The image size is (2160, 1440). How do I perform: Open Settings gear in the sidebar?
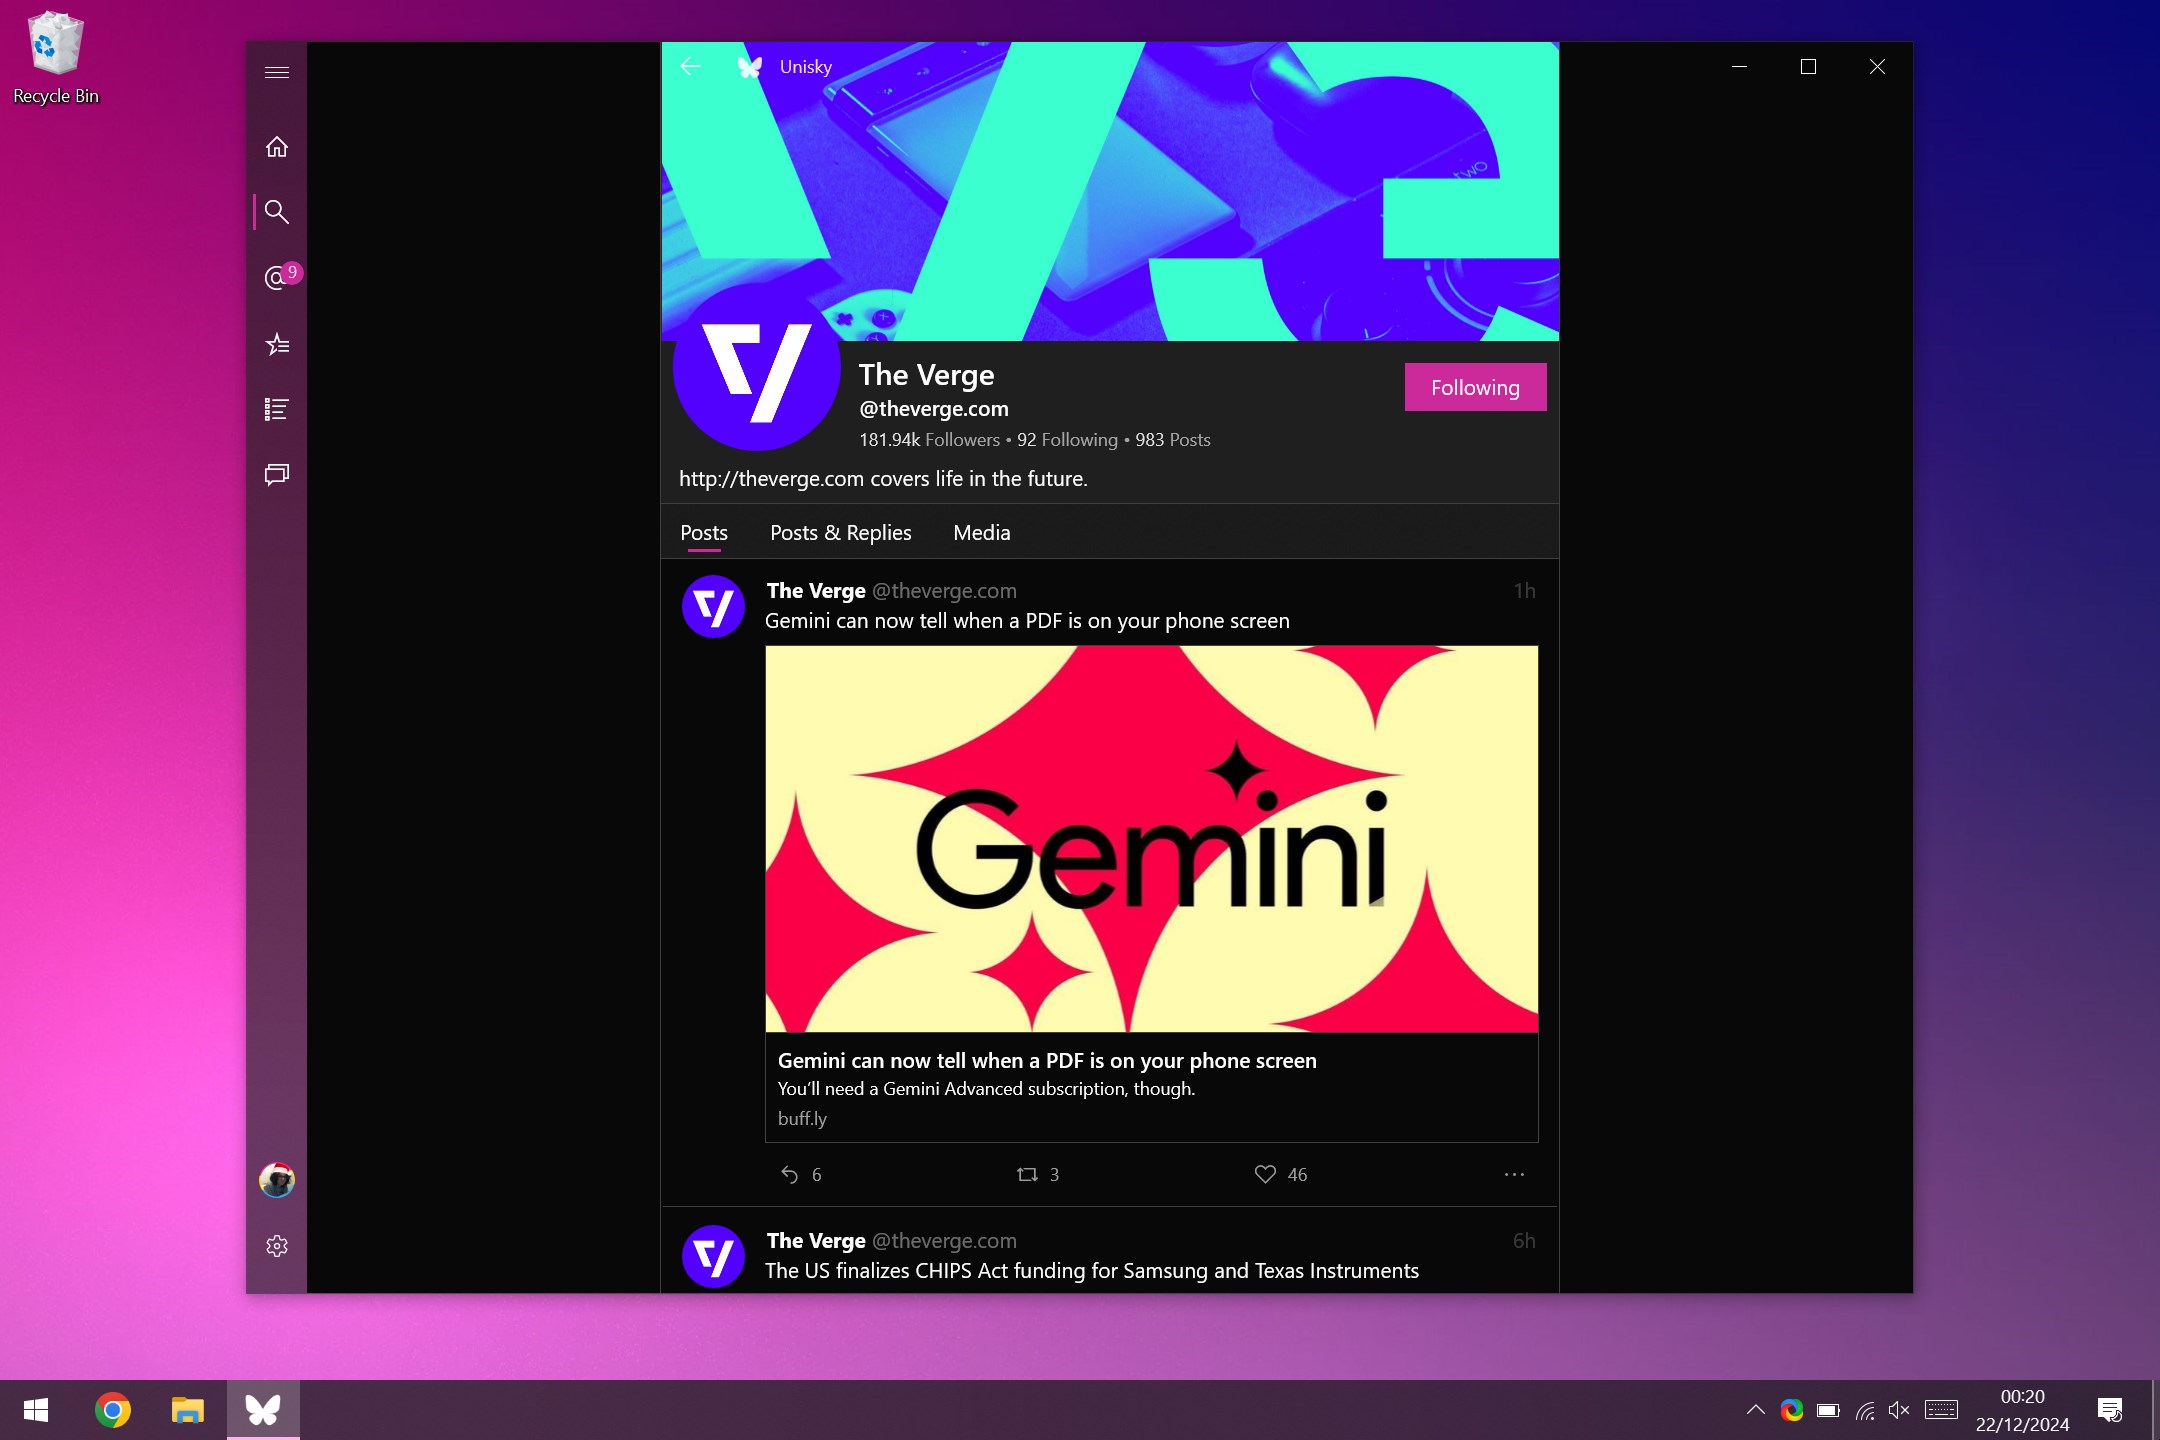pyautogui.click(x=277, y=1246)
